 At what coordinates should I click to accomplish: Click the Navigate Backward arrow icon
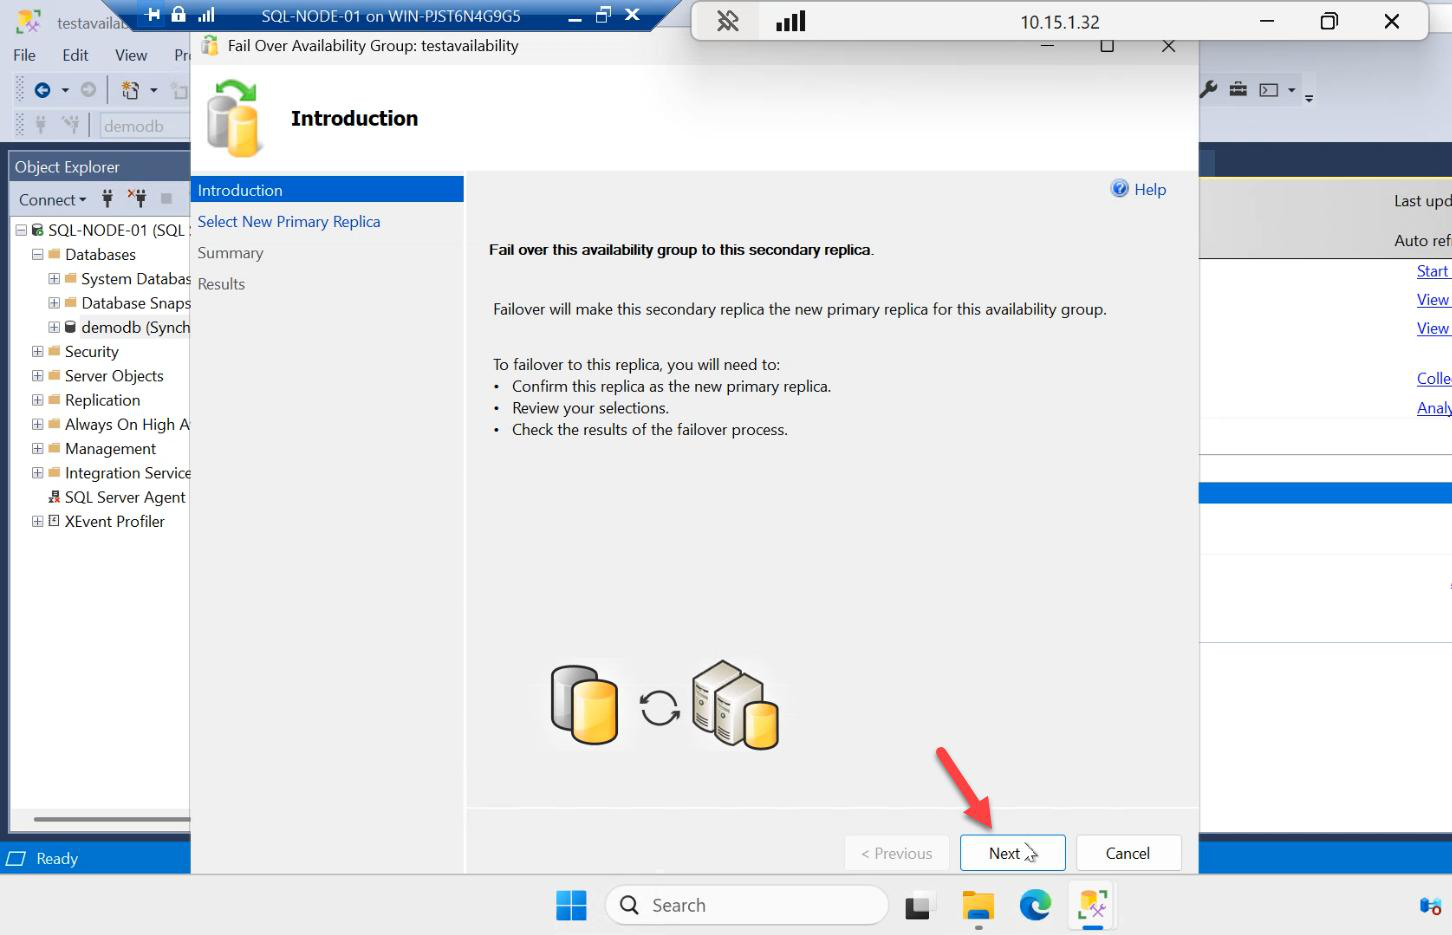[42, 90]
